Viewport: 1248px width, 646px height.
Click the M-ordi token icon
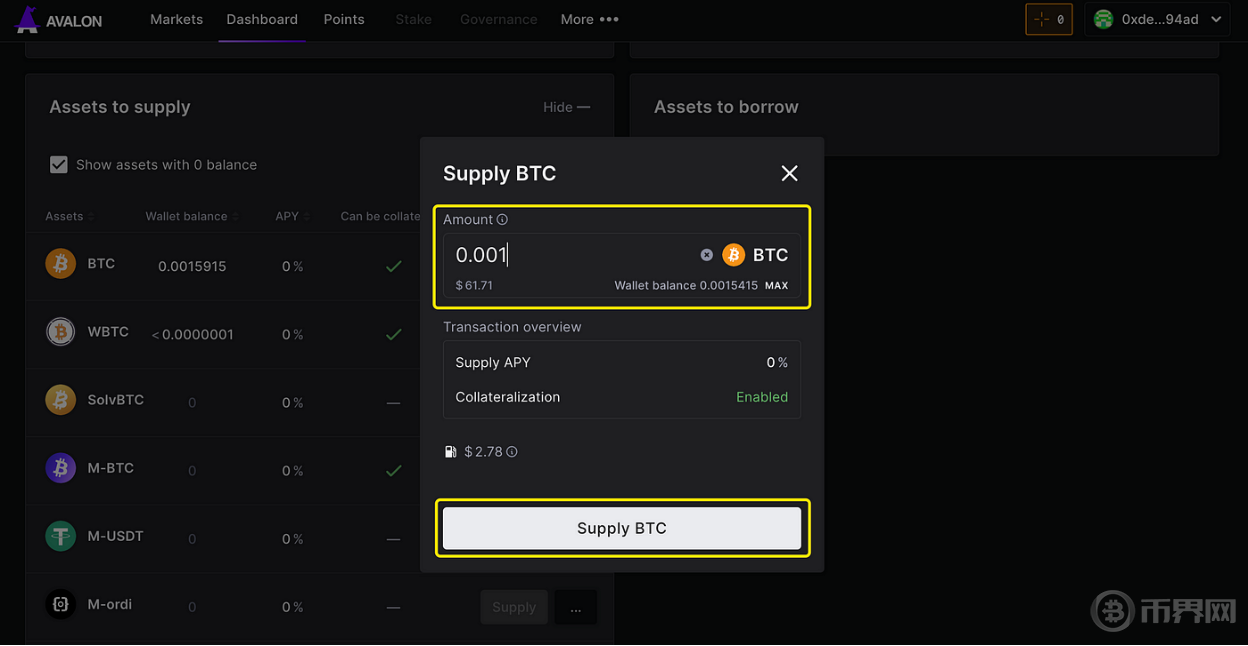pyautogui.click(x=60, y=603)
